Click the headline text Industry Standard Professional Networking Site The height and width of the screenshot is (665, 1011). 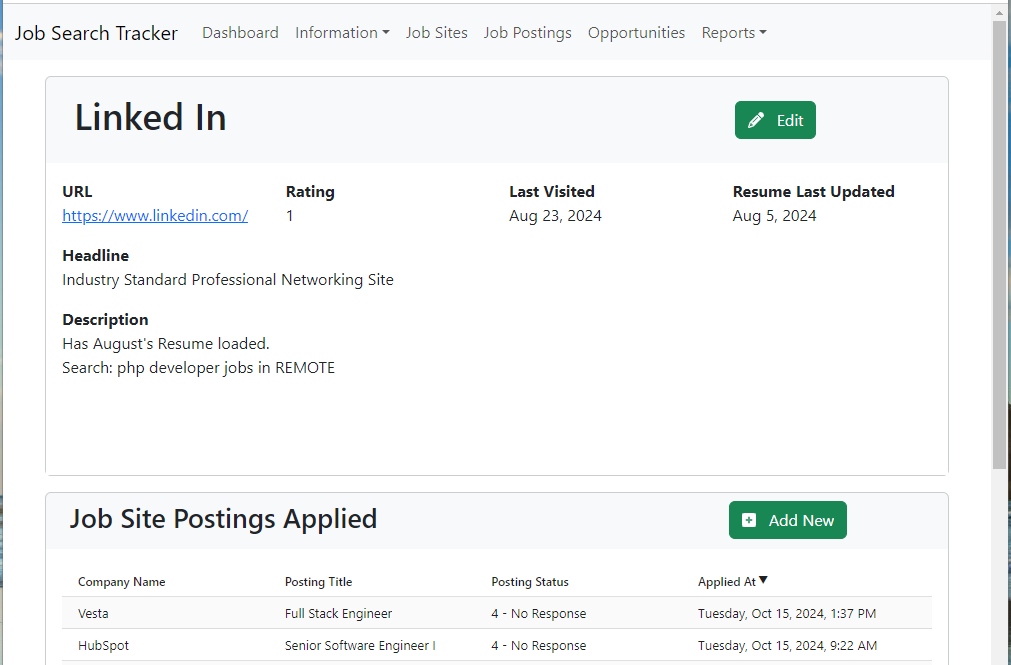pyautogui.click(x=228, y=279)
